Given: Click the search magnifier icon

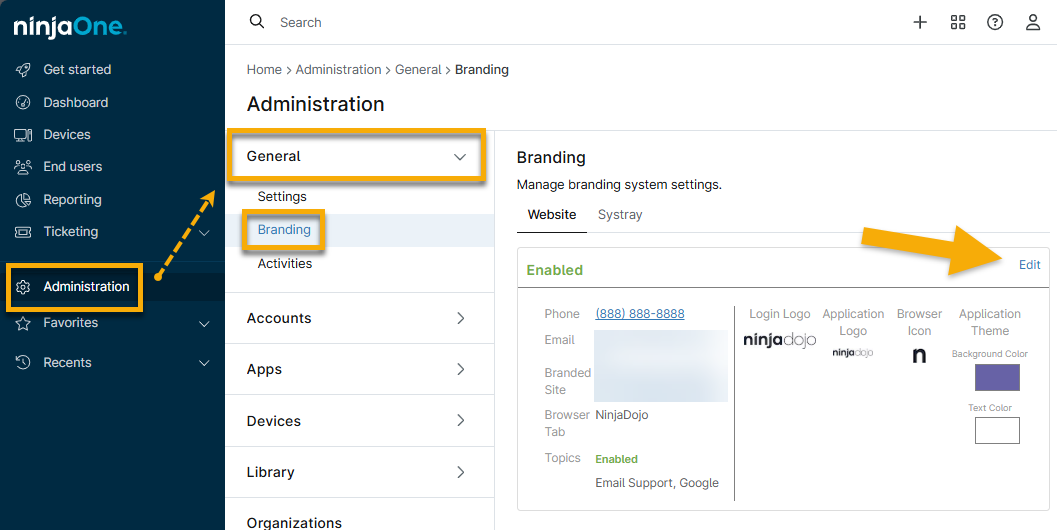Looking at the screenshot, I should [x=257, y=22].
